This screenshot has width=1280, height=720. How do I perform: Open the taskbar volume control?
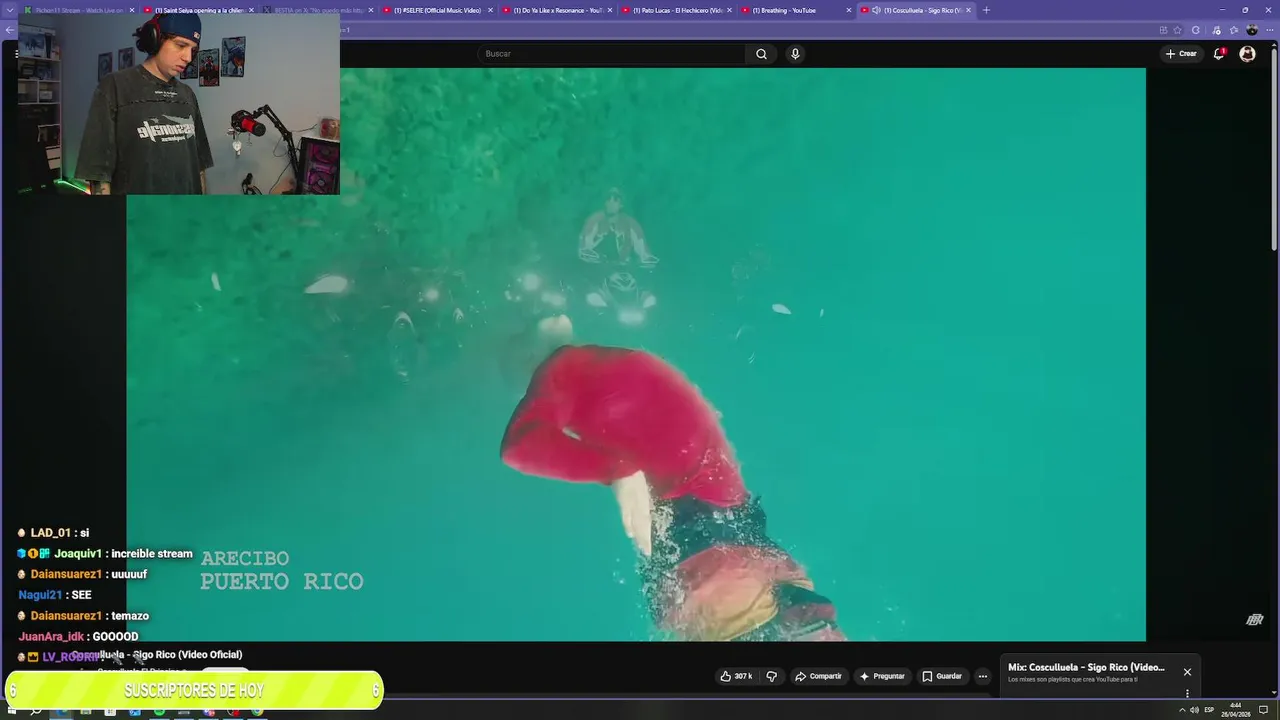coord(1194,710)
